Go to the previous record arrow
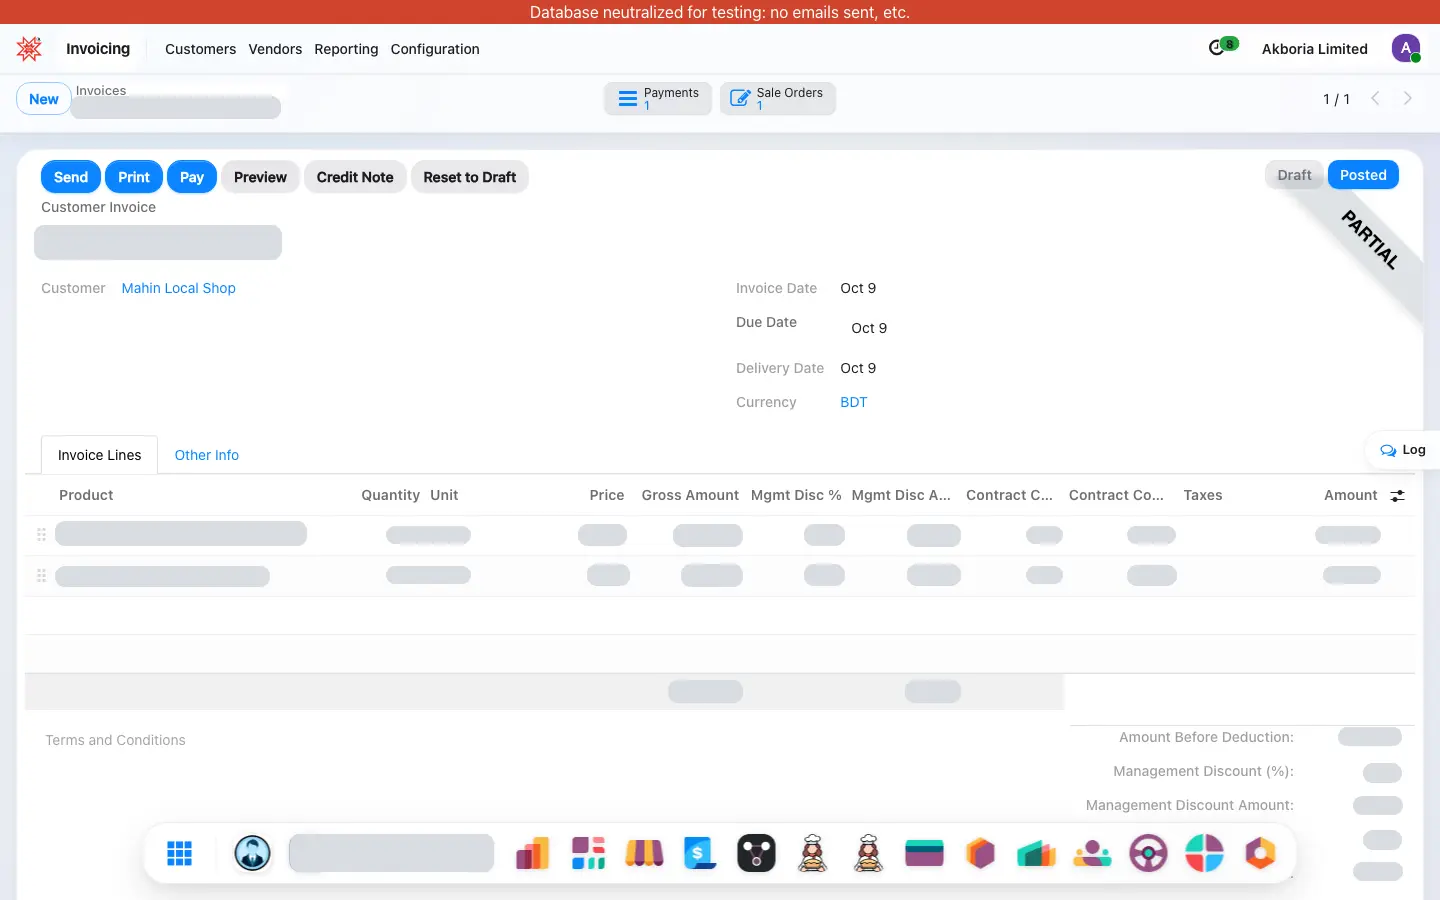1440x900 pixels. [x=1376, y=98]
